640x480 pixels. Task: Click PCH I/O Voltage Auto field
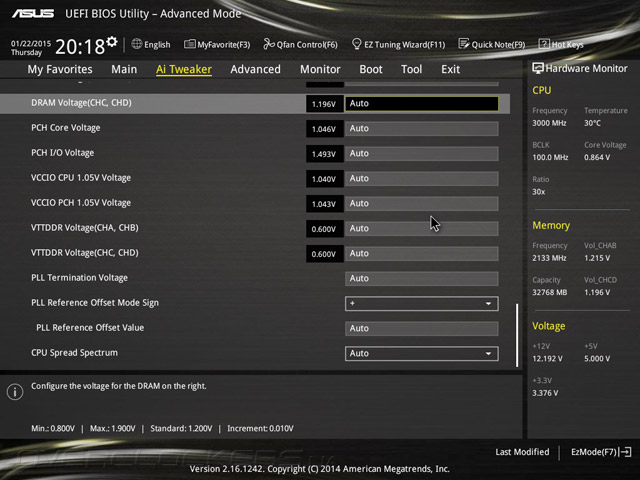click(x=422, y=153)
